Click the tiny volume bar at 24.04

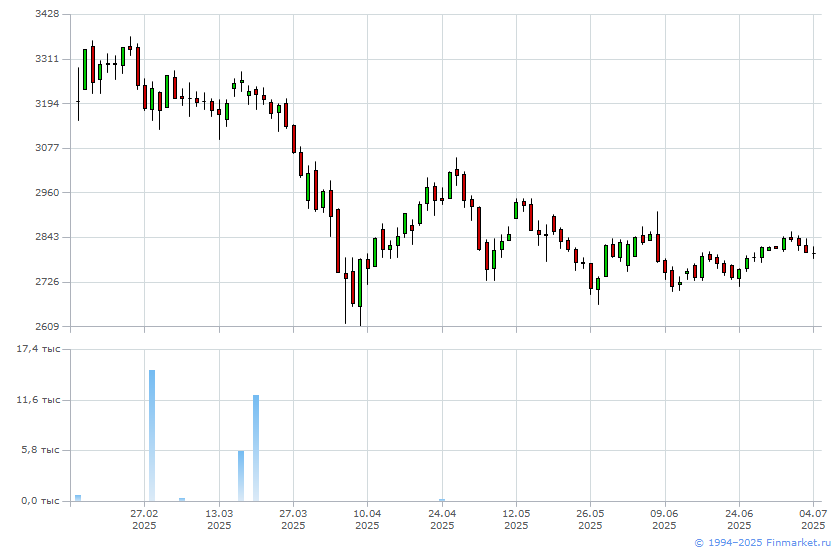442,500
